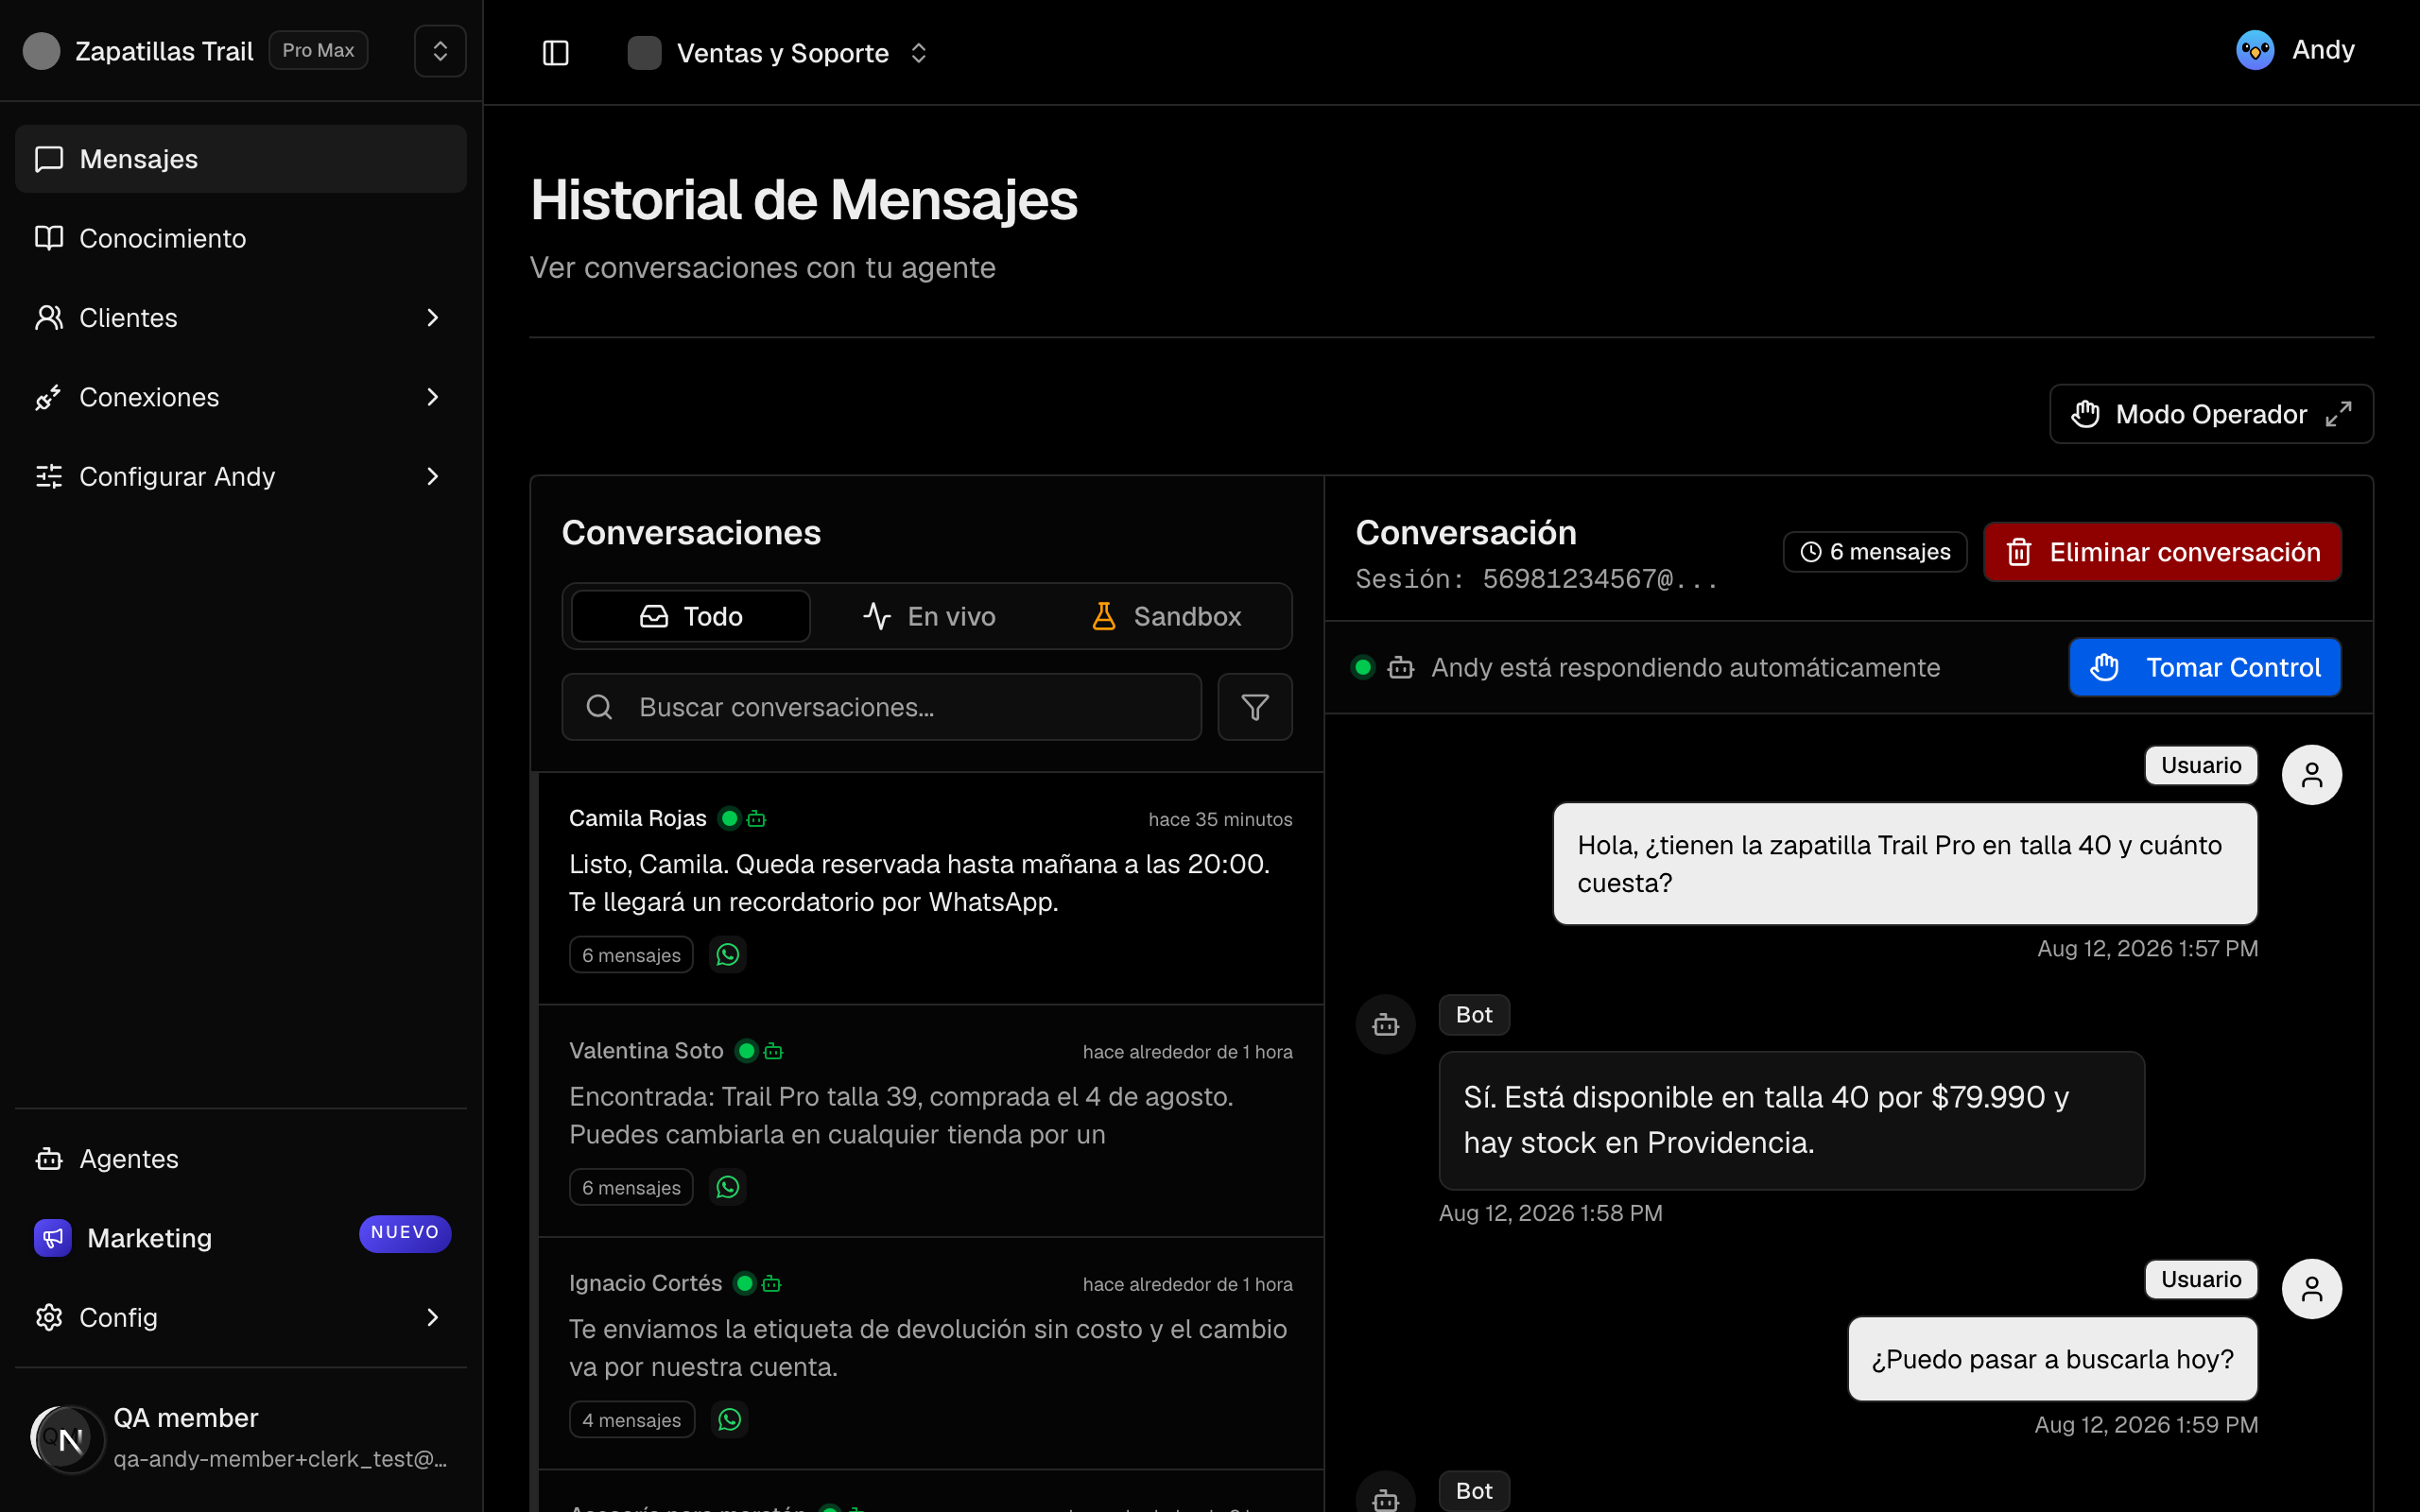This screenshot has width=2420, height=1512.
Task: Click the Clientes people icon
Action: pos(49,318)
